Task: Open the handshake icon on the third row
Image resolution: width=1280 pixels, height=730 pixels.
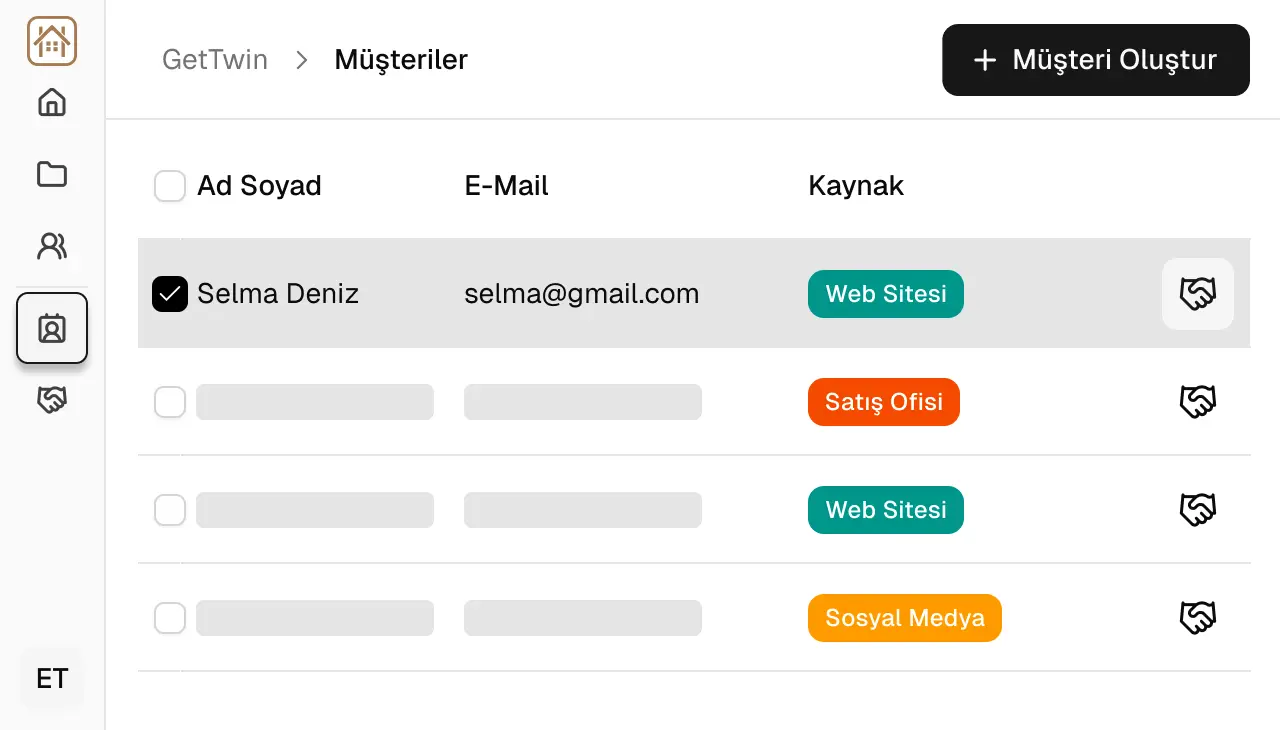Action: click(x=1197, y=509)
